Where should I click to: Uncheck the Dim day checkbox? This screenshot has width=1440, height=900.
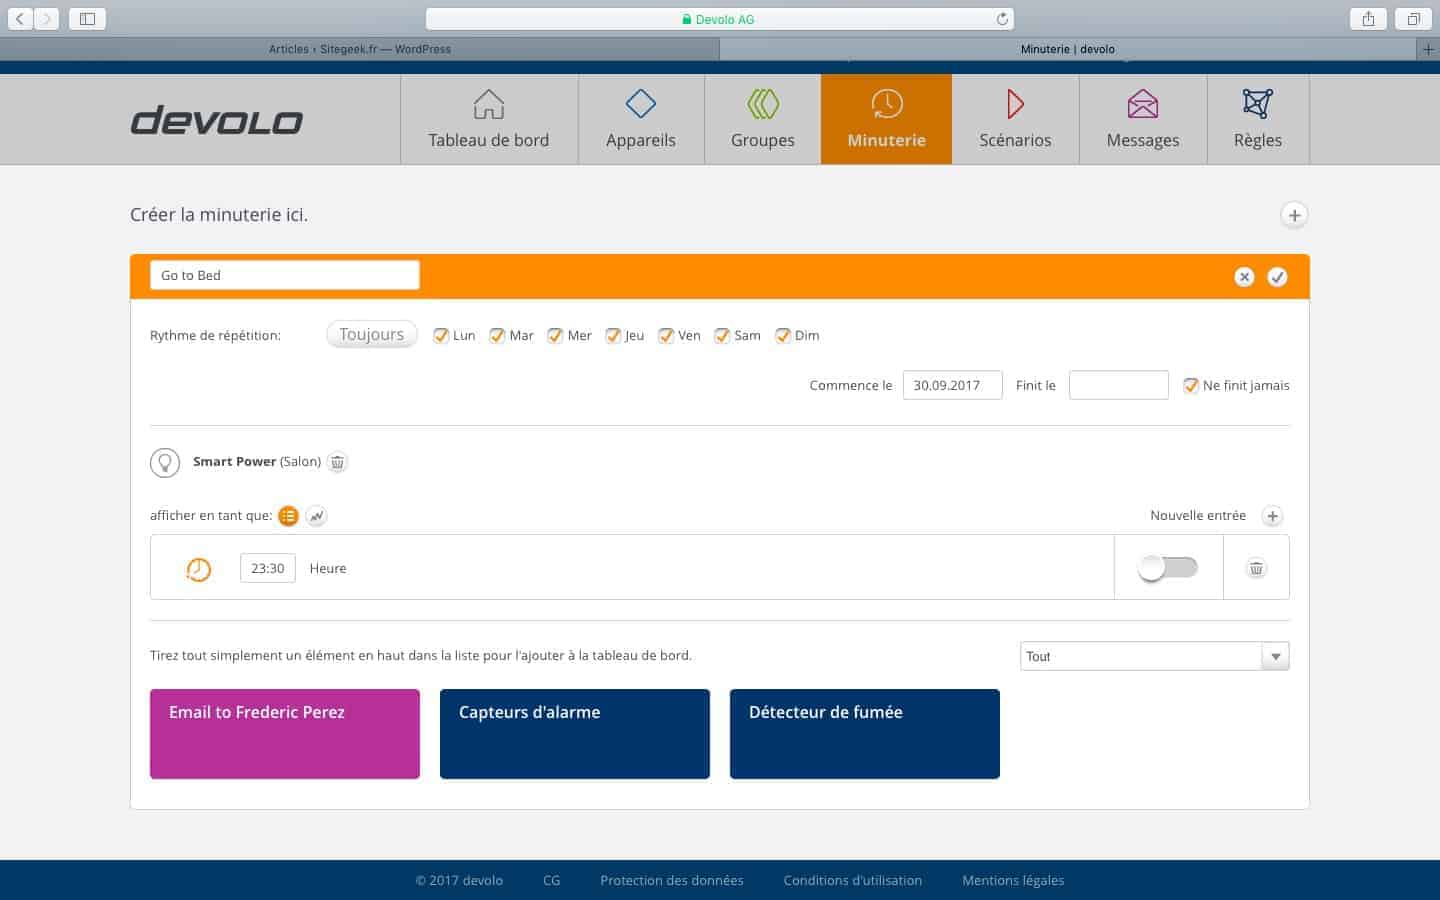point(783,336)
